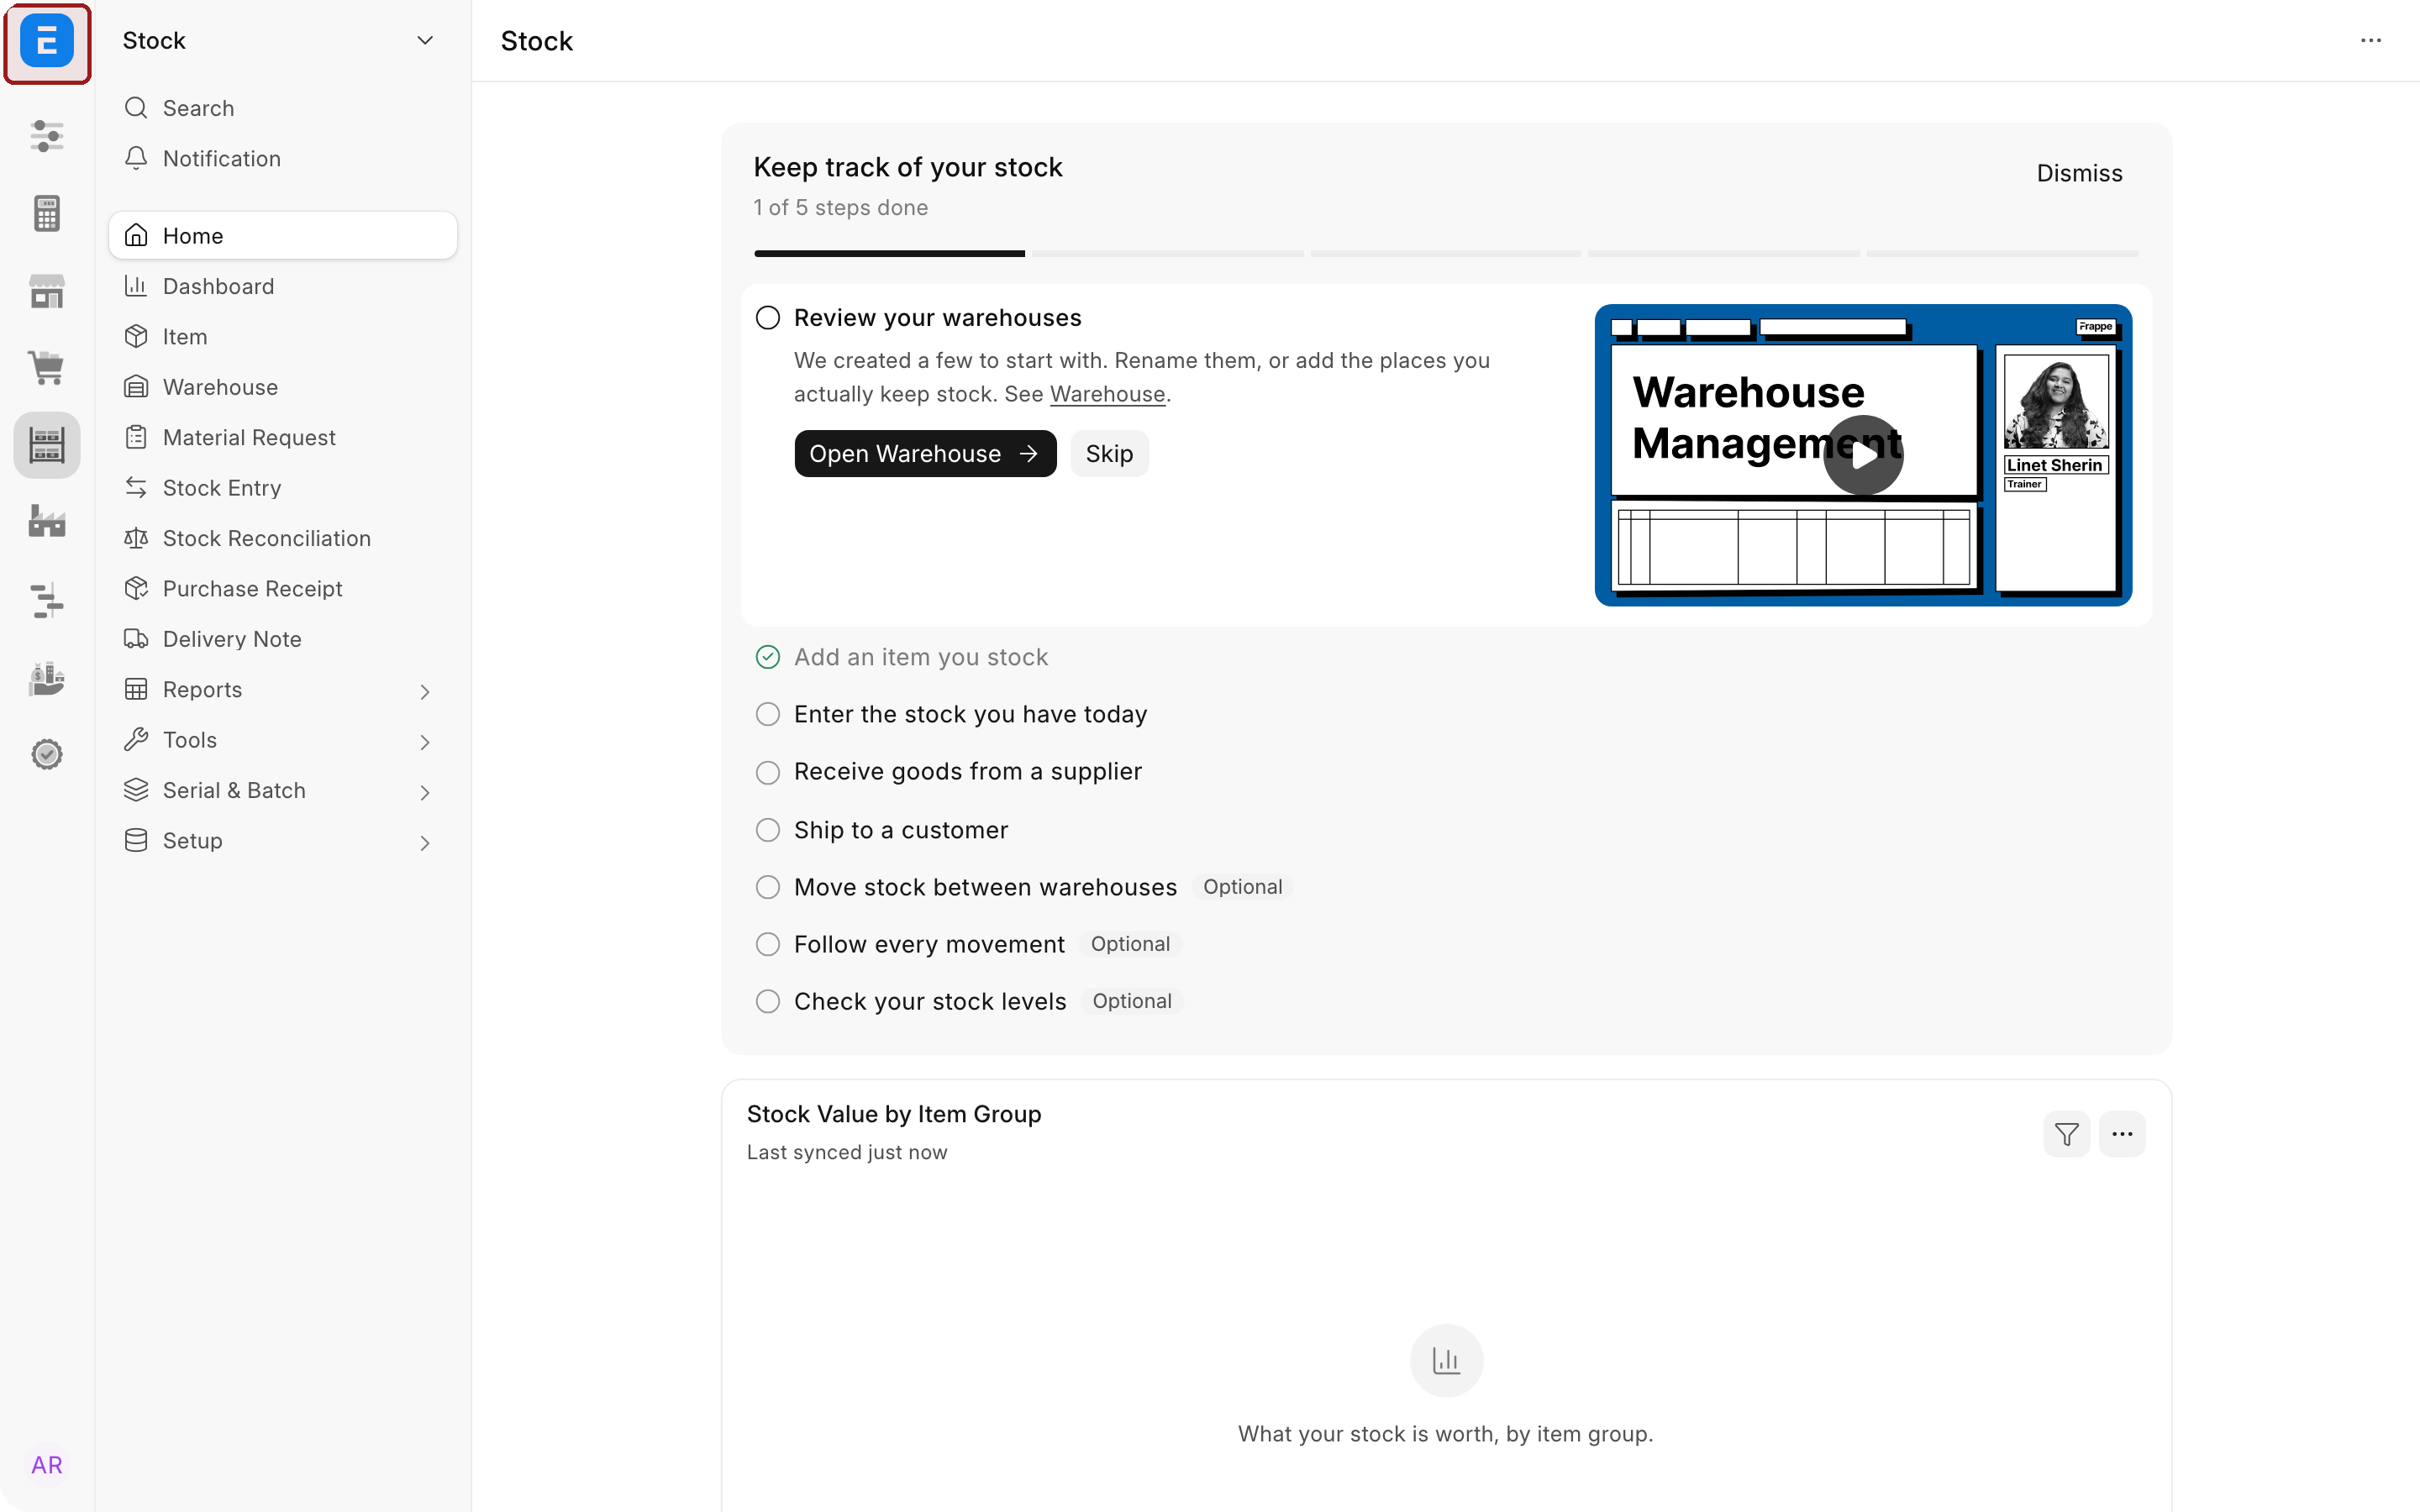Screen dimensions: 2420x1512
Task: Open the AR user avatar
Action: point(47,1465)
